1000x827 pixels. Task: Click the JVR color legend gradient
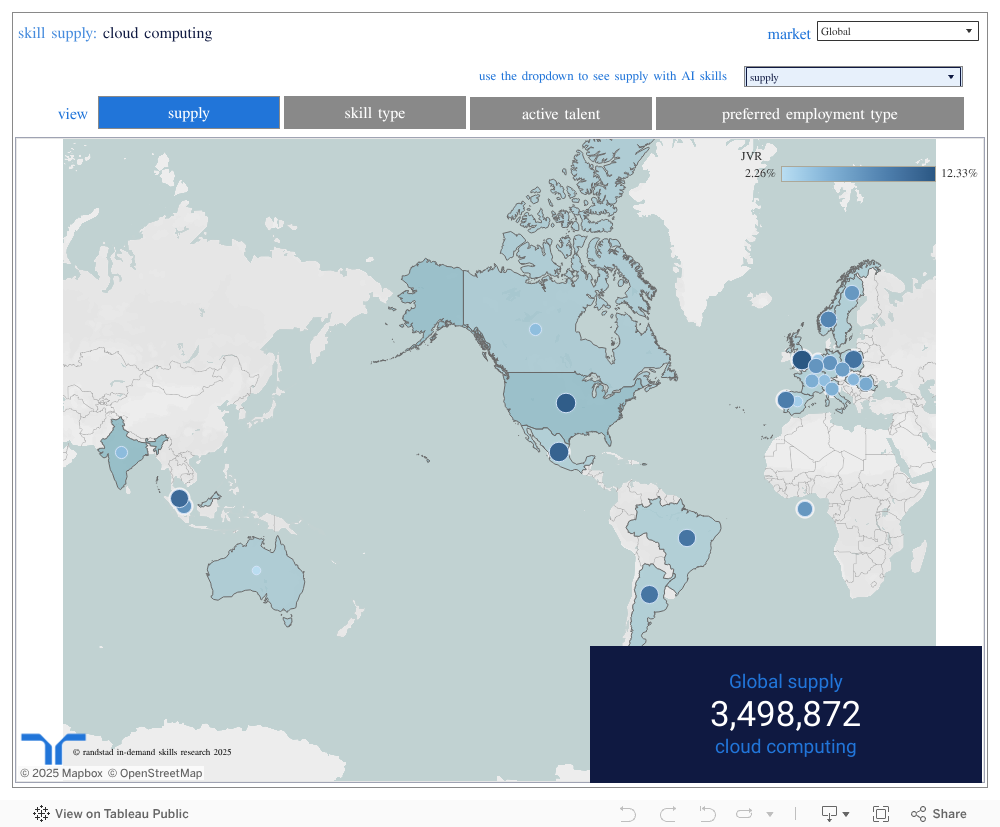pyautogui.click(x=858, y=173)
